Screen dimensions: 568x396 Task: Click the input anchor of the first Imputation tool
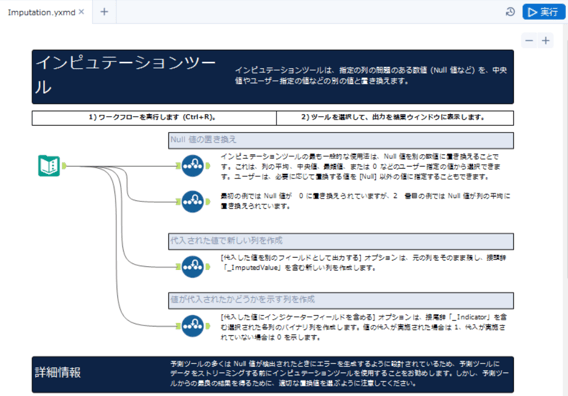pyautogui.click(x=178, y=166)
